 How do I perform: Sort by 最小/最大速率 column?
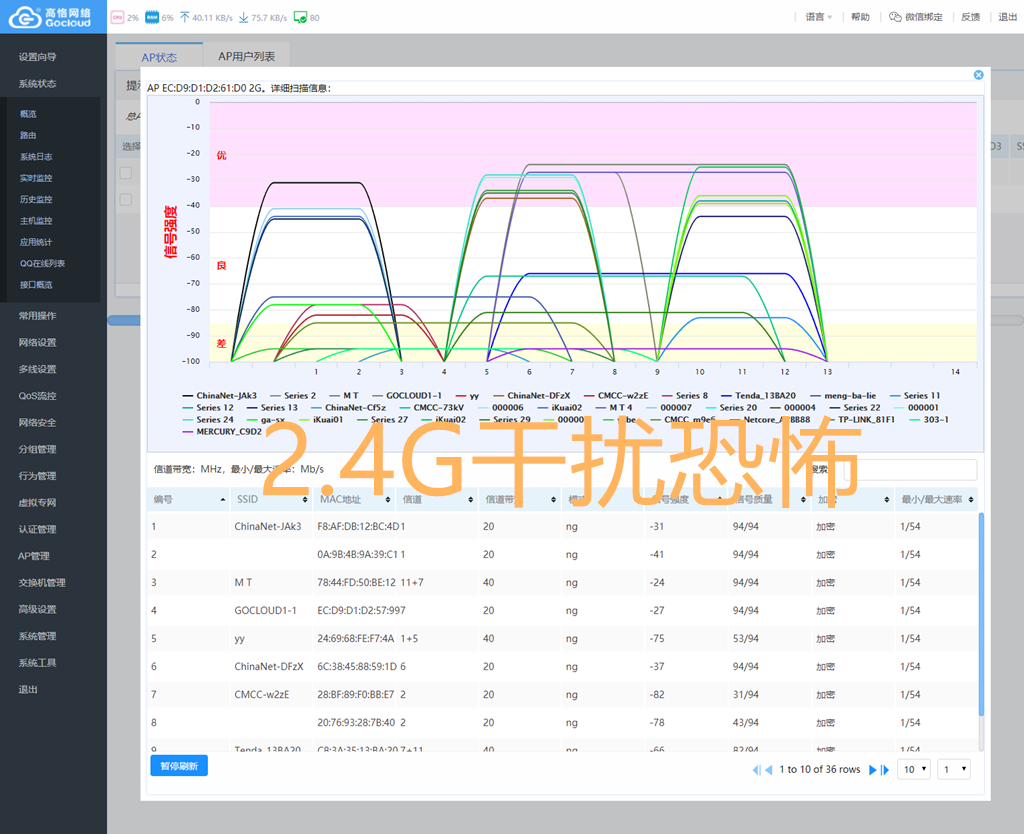pos(936,500)
